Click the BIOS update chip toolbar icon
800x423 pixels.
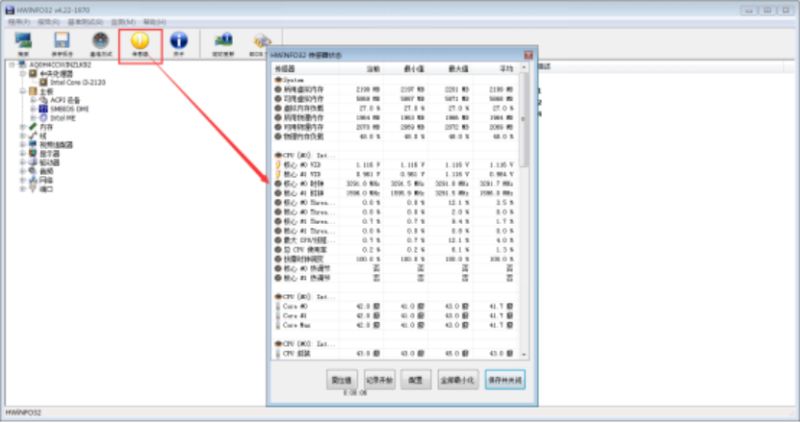pyautogui.click(x=261, y=42)
